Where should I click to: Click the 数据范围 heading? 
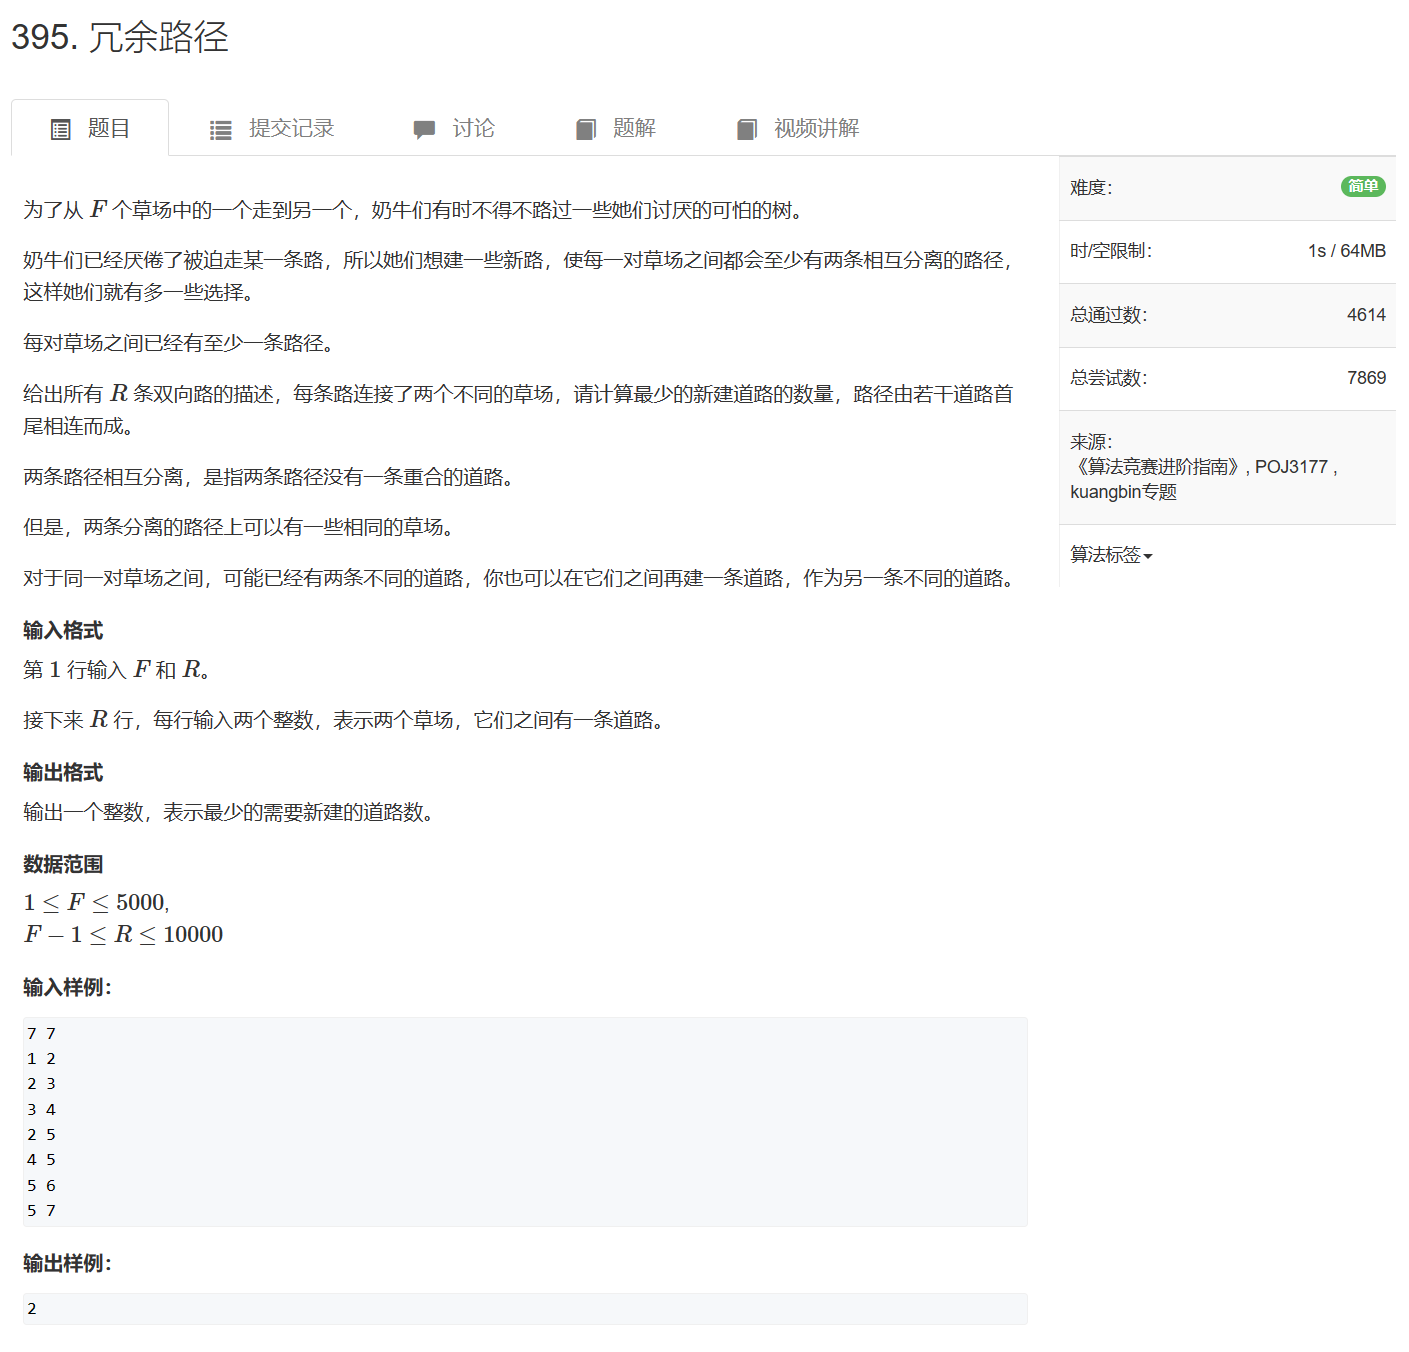pos(63,864)
